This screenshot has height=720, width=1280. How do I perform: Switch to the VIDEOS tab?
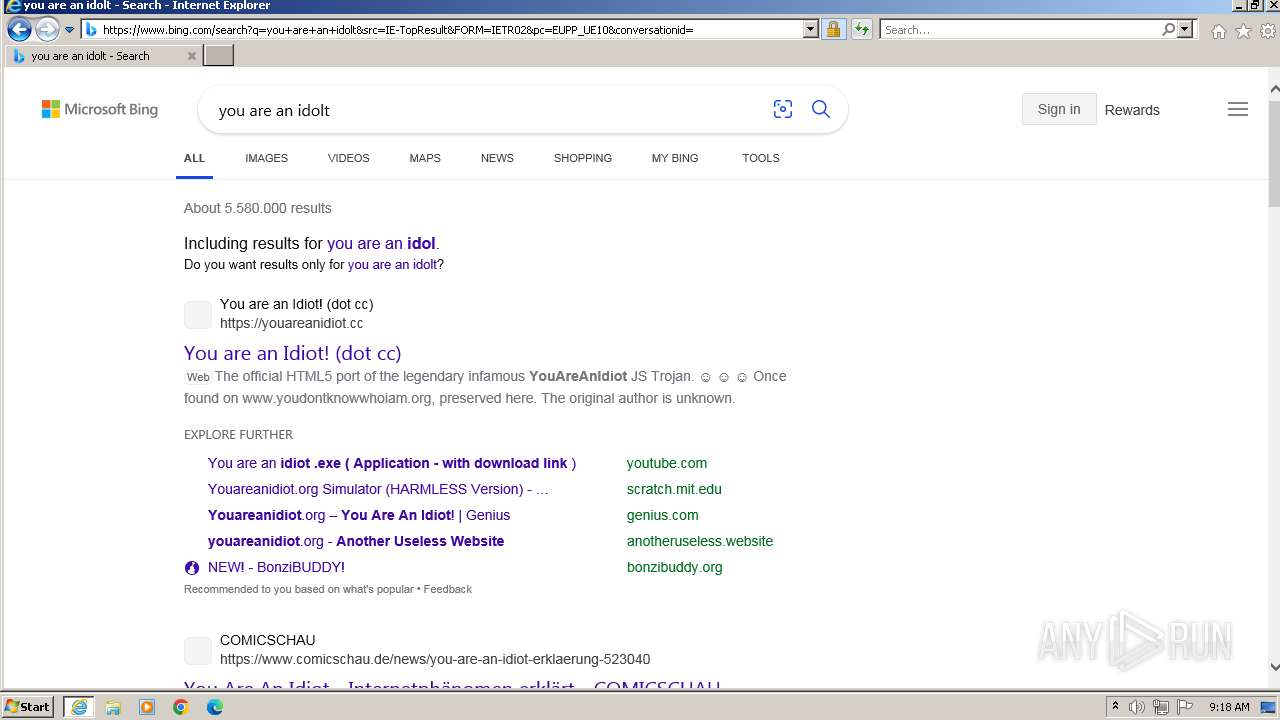click(348, 158)
